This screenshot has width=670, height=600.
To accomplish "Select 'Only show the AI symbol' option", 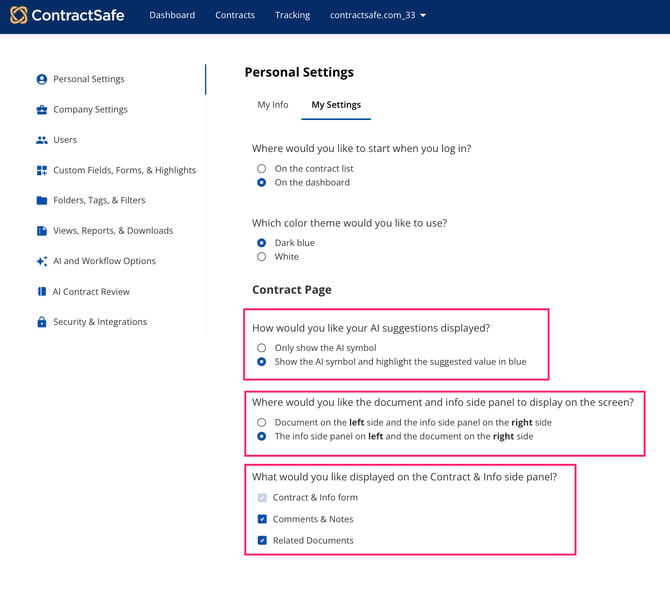I will (262, 348).
